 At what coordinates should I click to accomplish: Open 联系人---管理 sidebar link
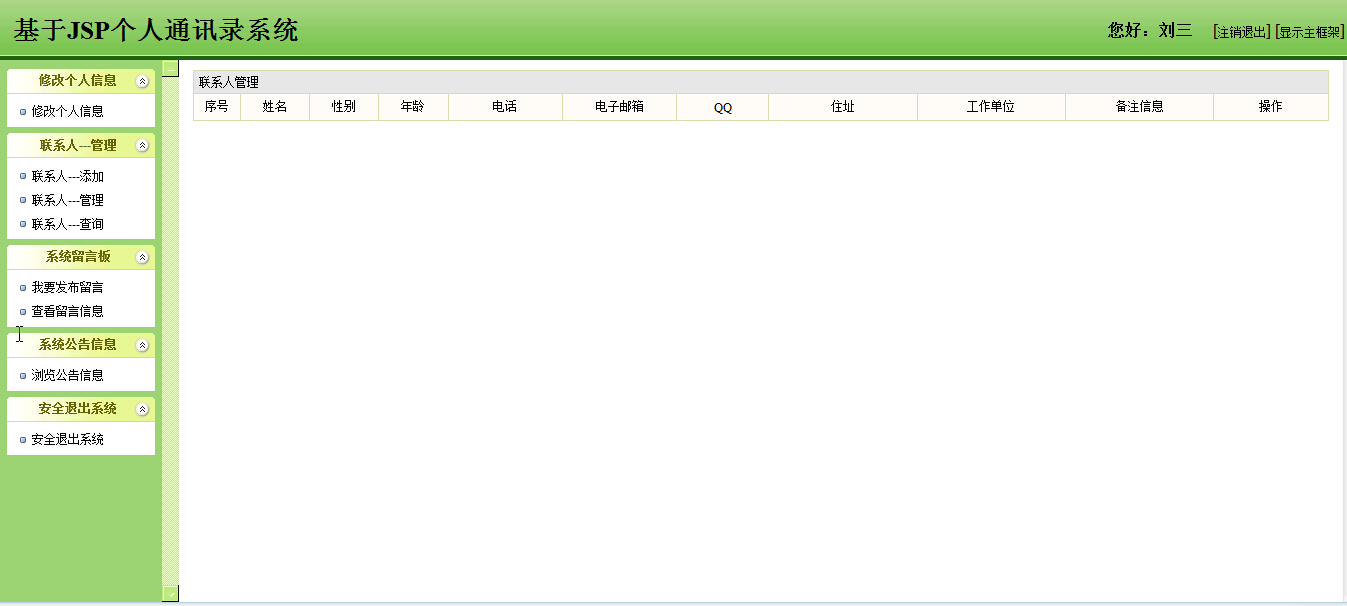[68, 201]
